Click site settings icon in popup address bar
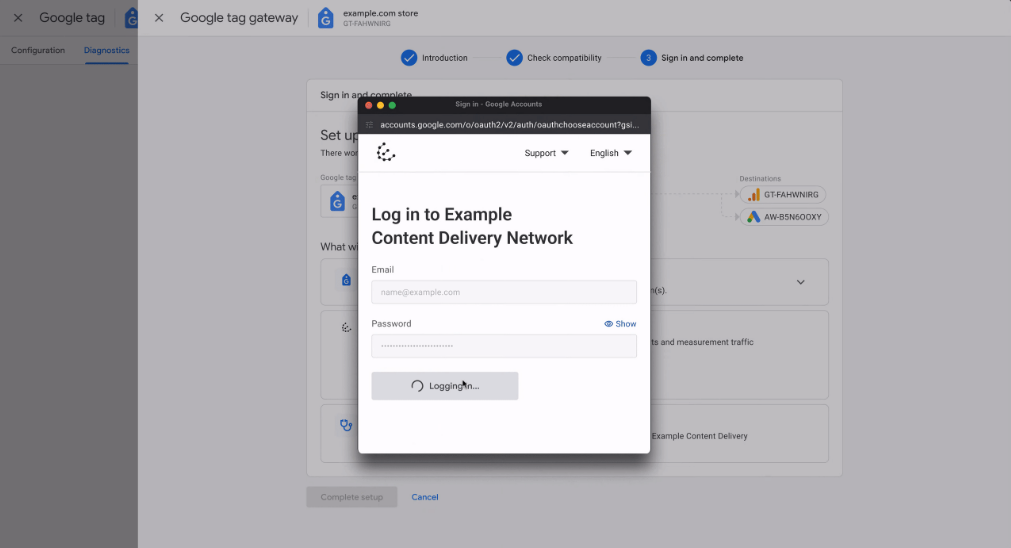The image size is (1011, 548). pyautogui.click(x=369, y=124)
